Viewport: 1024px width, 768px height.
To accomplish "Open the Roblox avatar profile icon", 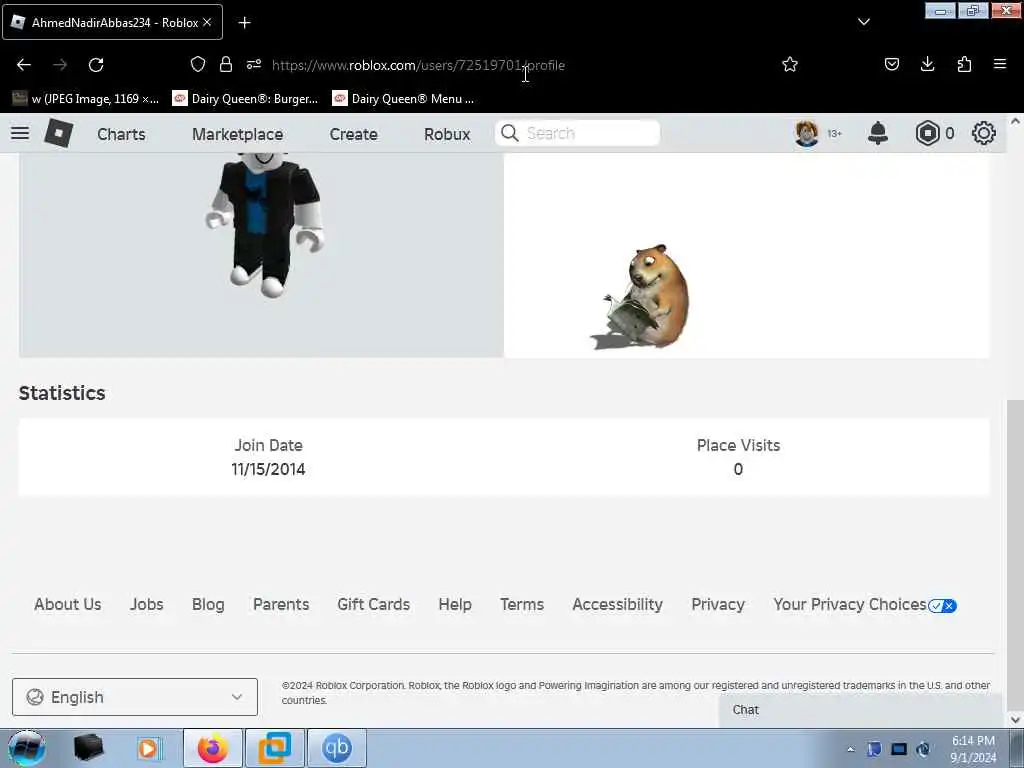I will [807, 133].
